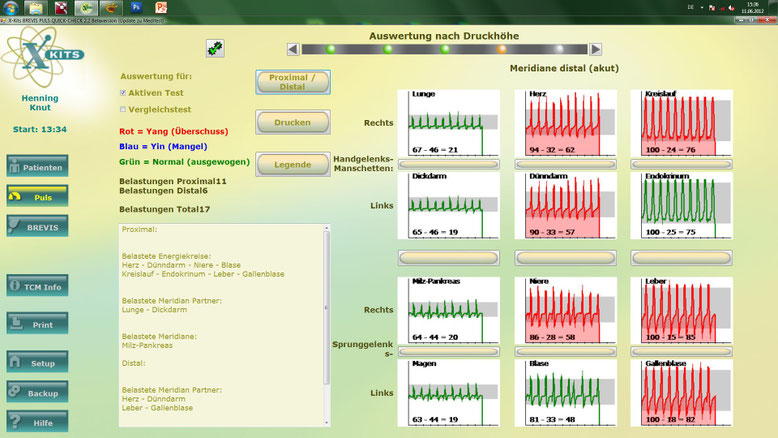Click the Print sidebar button
Image resolution: width=778 pixels, height=438 pixels.
click(37, 324)
